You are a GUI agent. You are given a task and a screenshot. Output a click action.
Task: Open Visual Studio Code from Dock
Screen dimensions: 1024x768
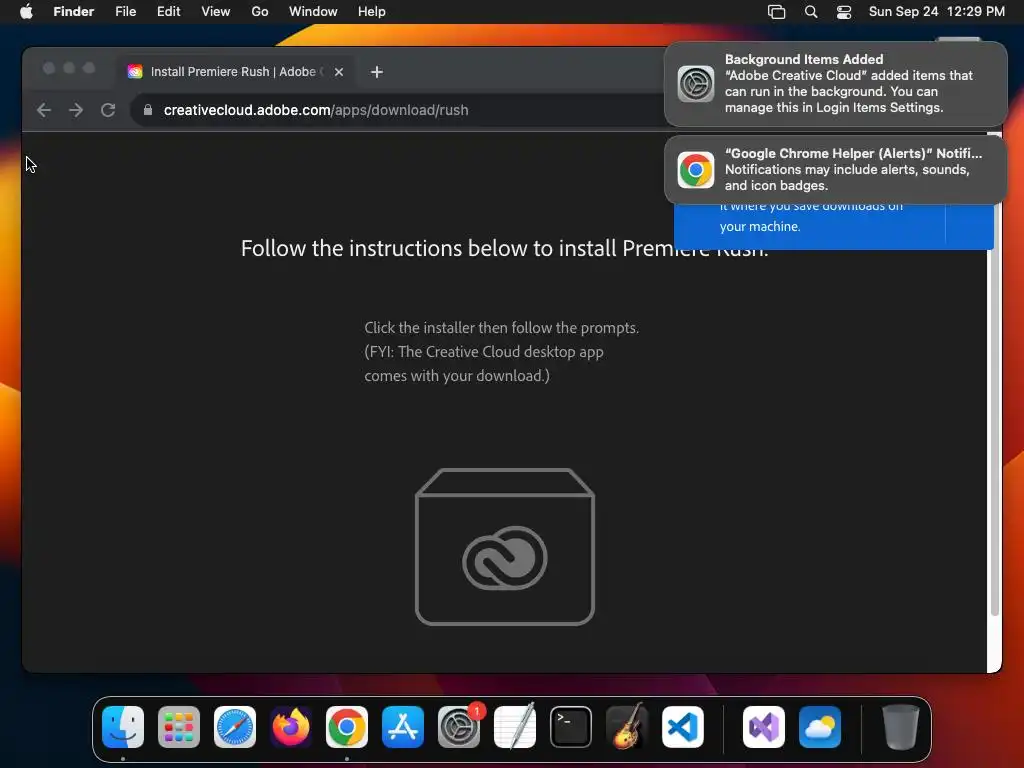tap(683, 727)
